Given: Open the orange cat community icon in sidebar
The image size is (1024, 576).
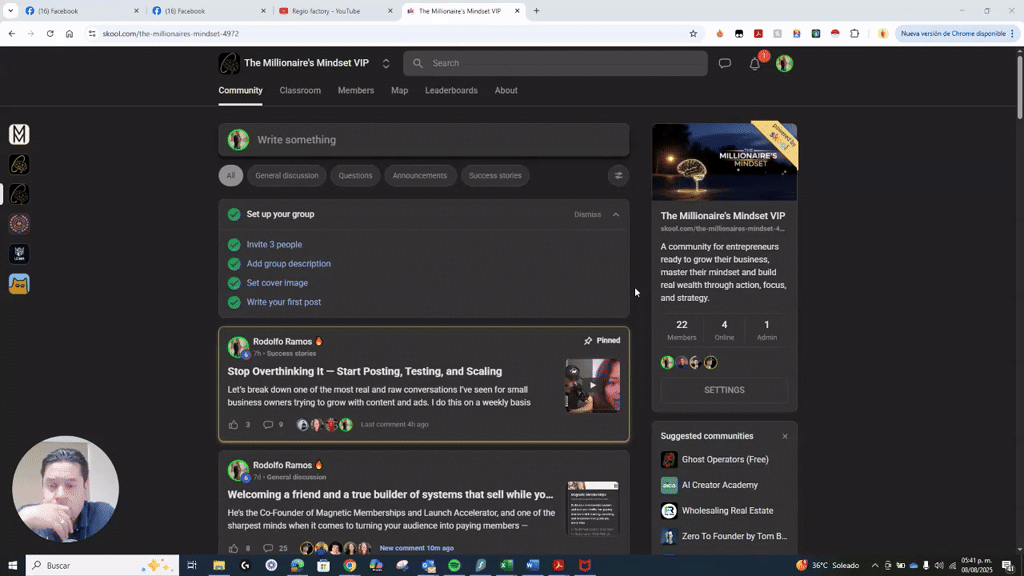Looking at the screenshot, I should point(19,284).
